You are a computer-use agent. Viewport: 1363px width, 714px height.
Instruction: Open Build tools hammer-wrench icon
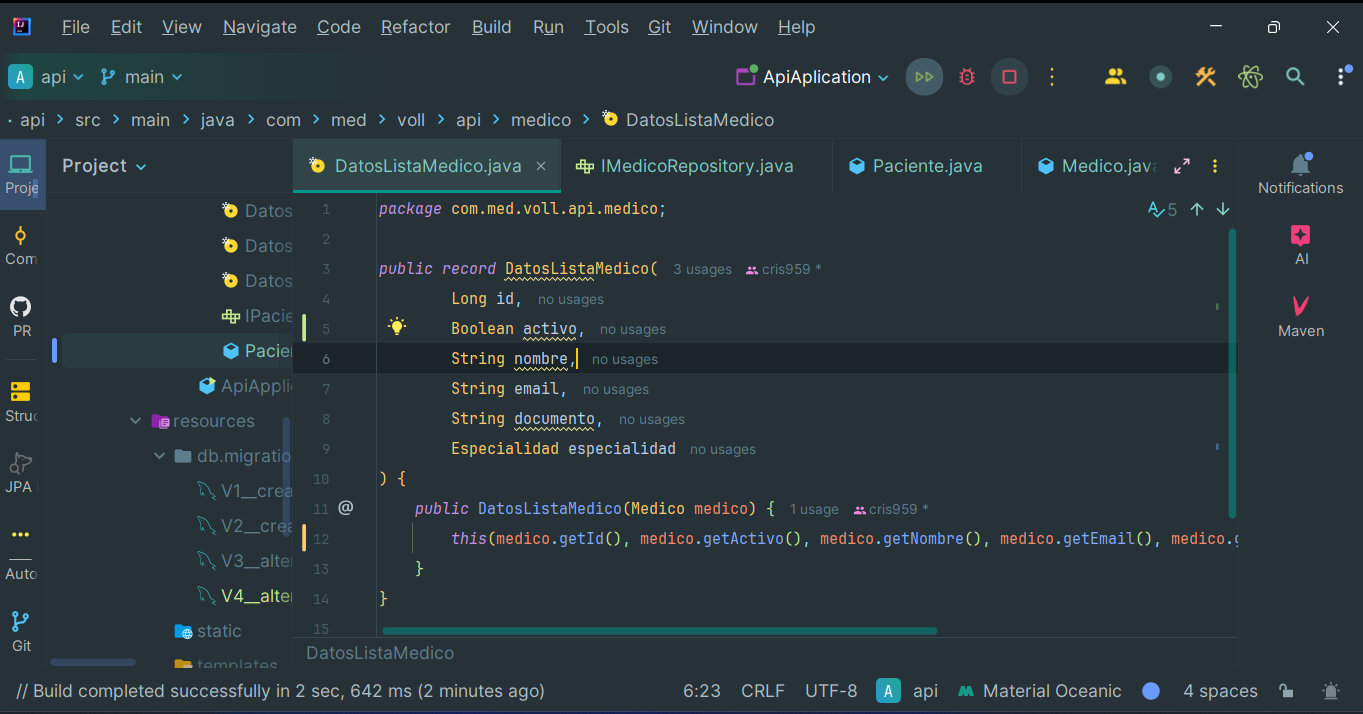pos(1205,77)
